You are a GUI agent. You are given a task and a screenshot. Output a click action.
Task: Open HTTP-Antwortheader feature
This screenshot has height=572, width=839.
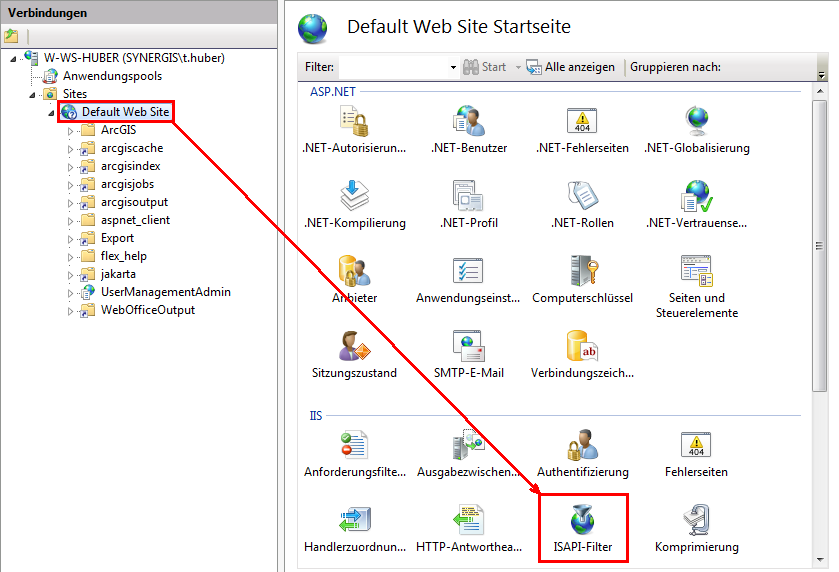click(x=469, y=528)
